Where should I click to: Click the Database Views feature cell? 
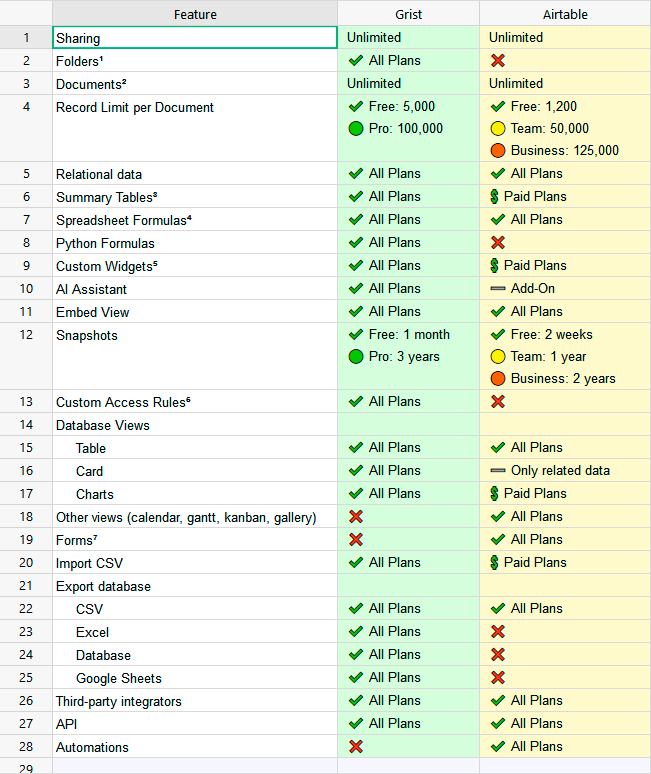[x=195, y=425]
